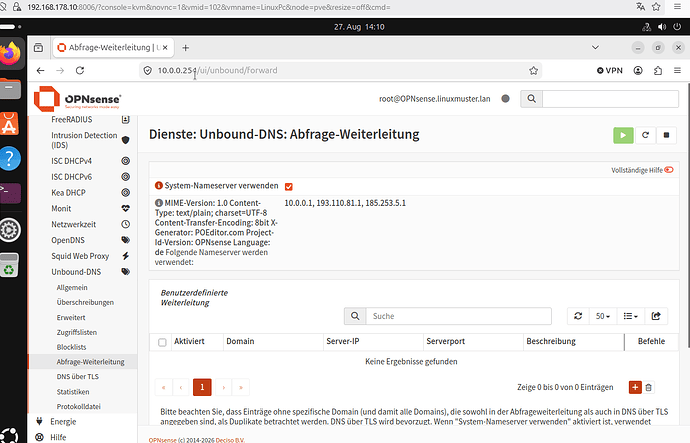
Task: Export the forwarding table entries
Action: [x=656, y=316]
